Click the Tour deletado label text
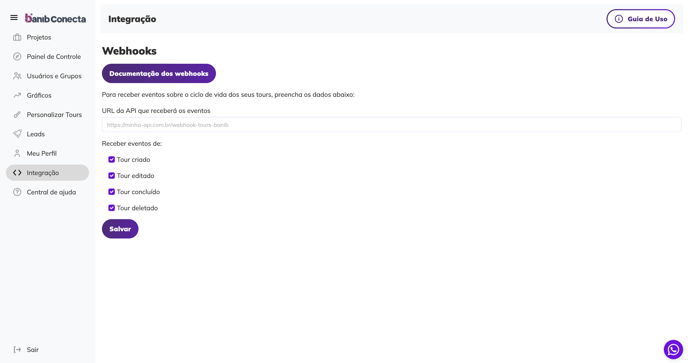This screenshot has height=363, width=688. coord(137,208)
